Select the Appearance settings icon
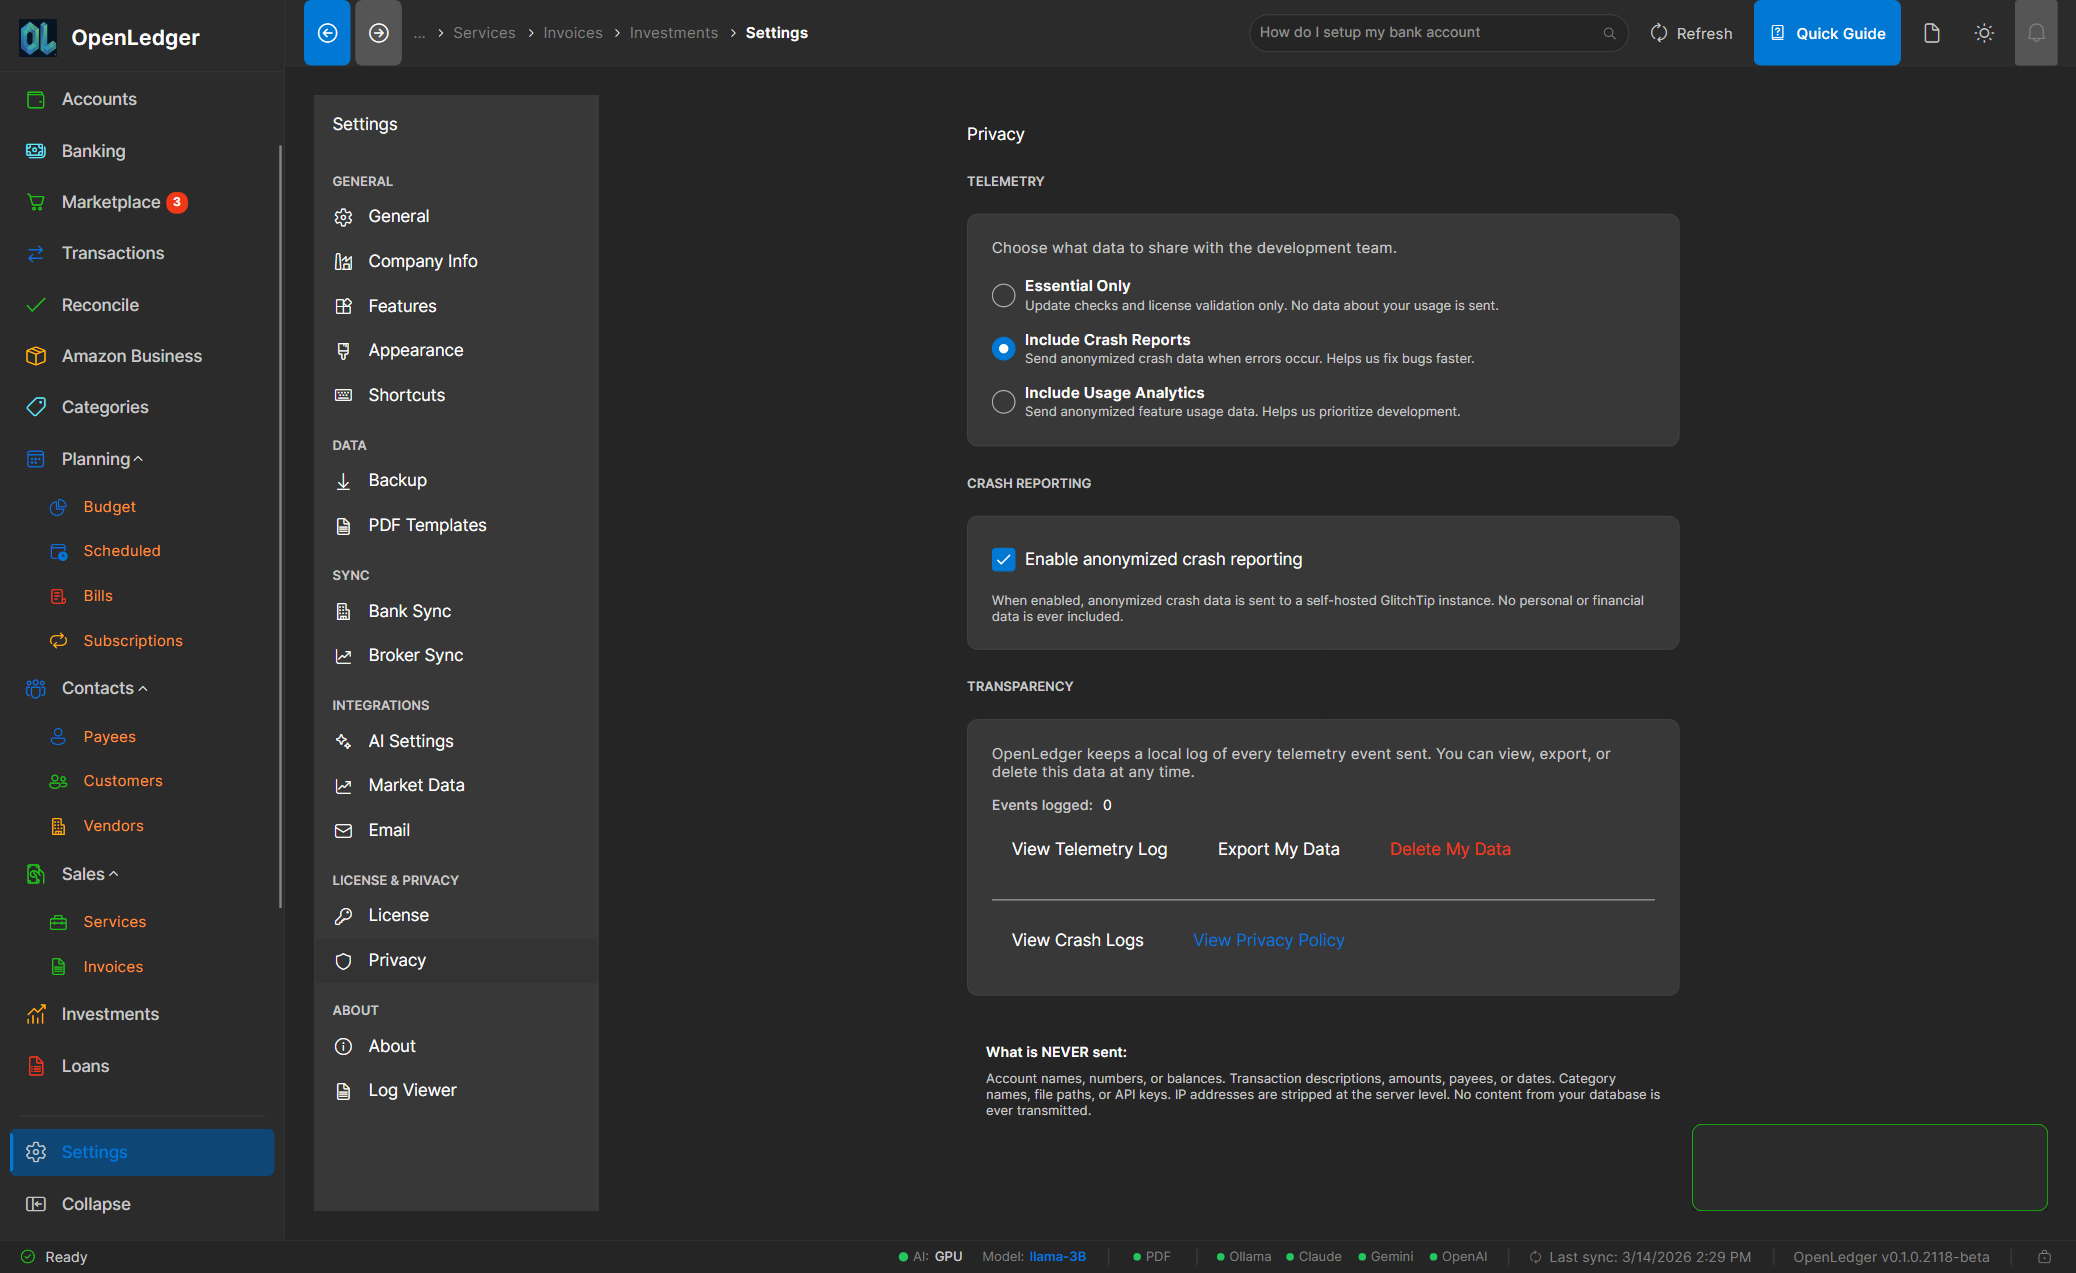 click(344, 350)
